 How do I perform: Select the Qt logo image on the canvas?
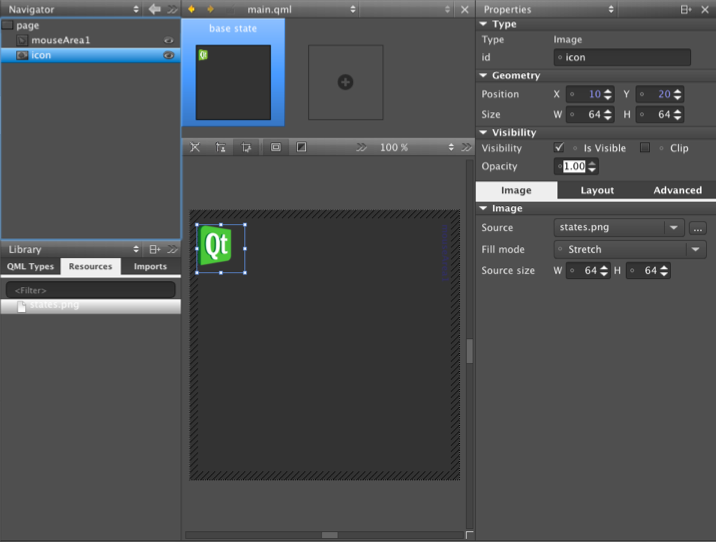tap(216, 246)
